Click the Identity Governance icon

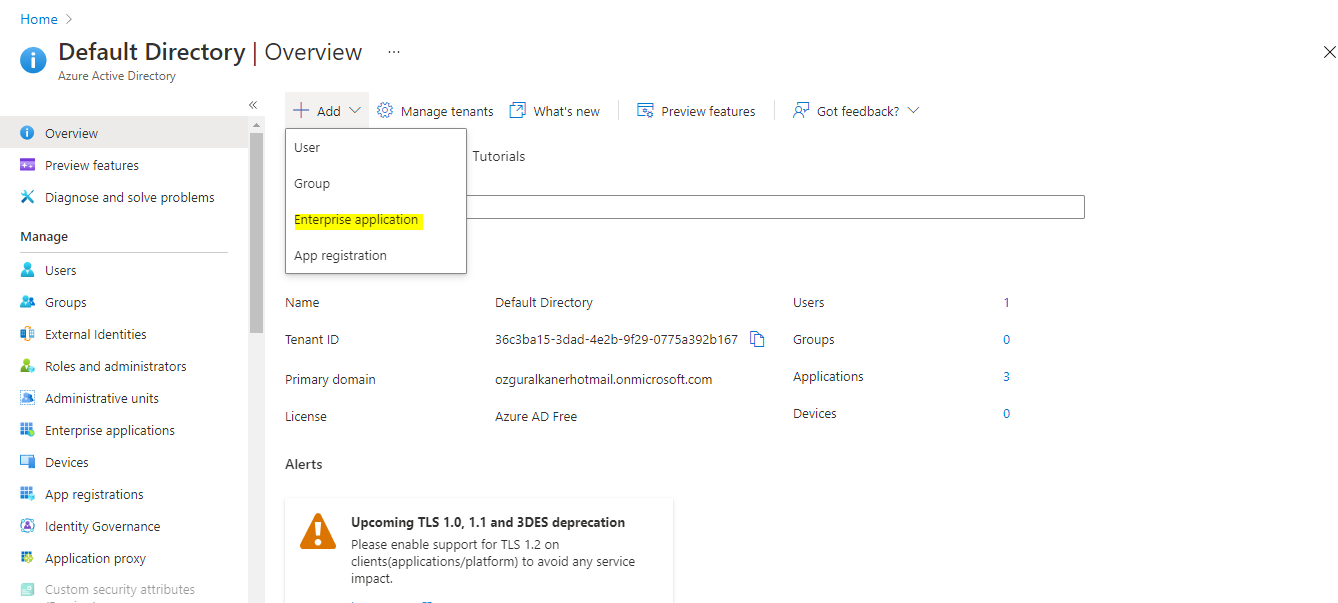[x=27, y=526]
